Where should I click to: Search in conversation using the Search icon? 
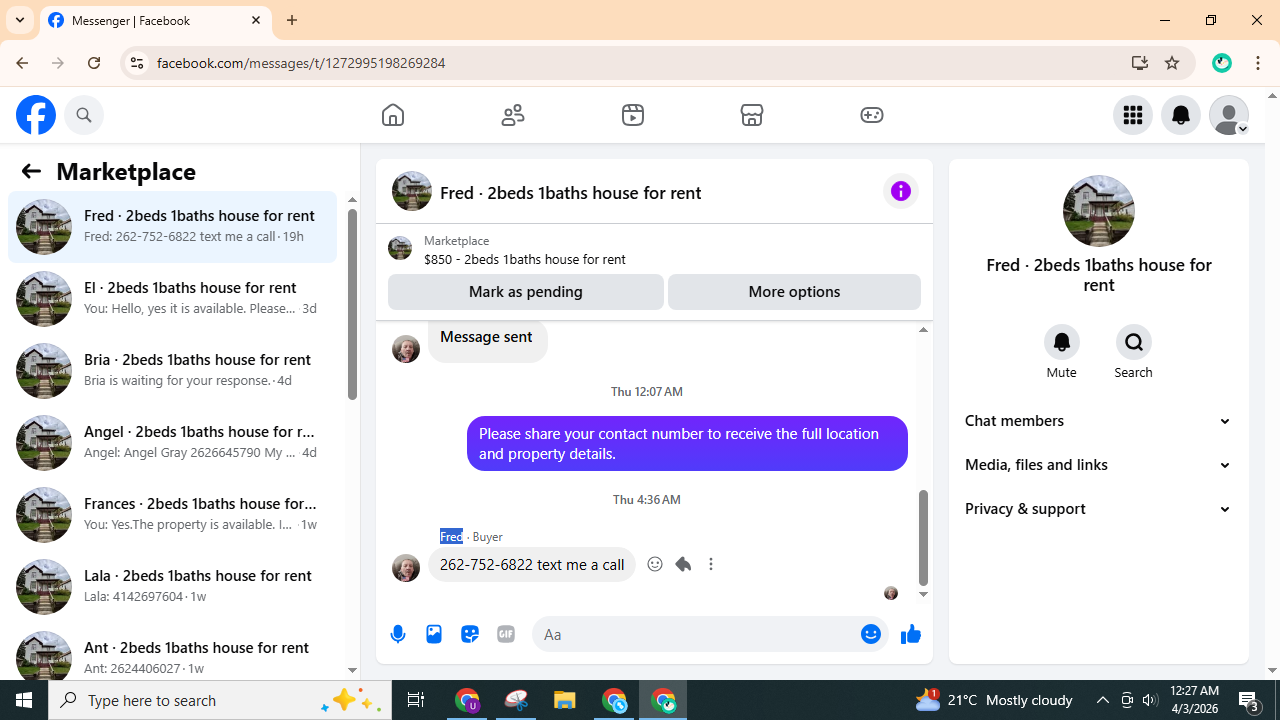click(x=1134, y=342)
